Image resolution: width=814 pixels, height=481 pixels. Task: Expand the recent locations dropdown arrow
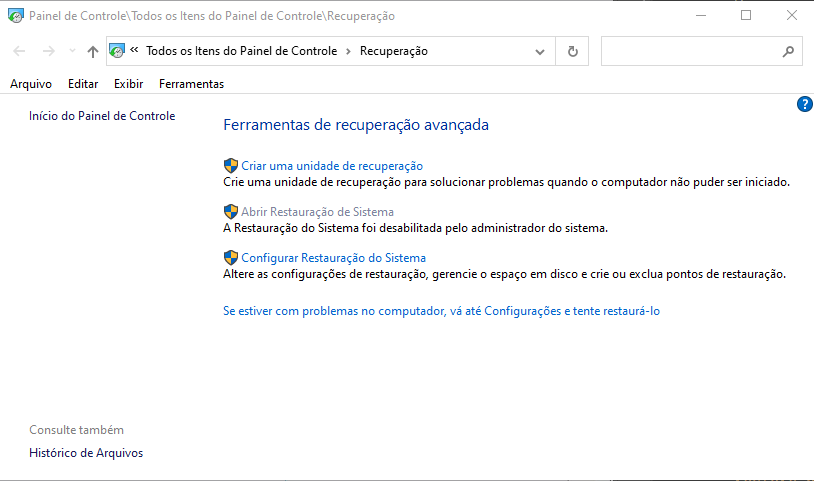(71, 51)
